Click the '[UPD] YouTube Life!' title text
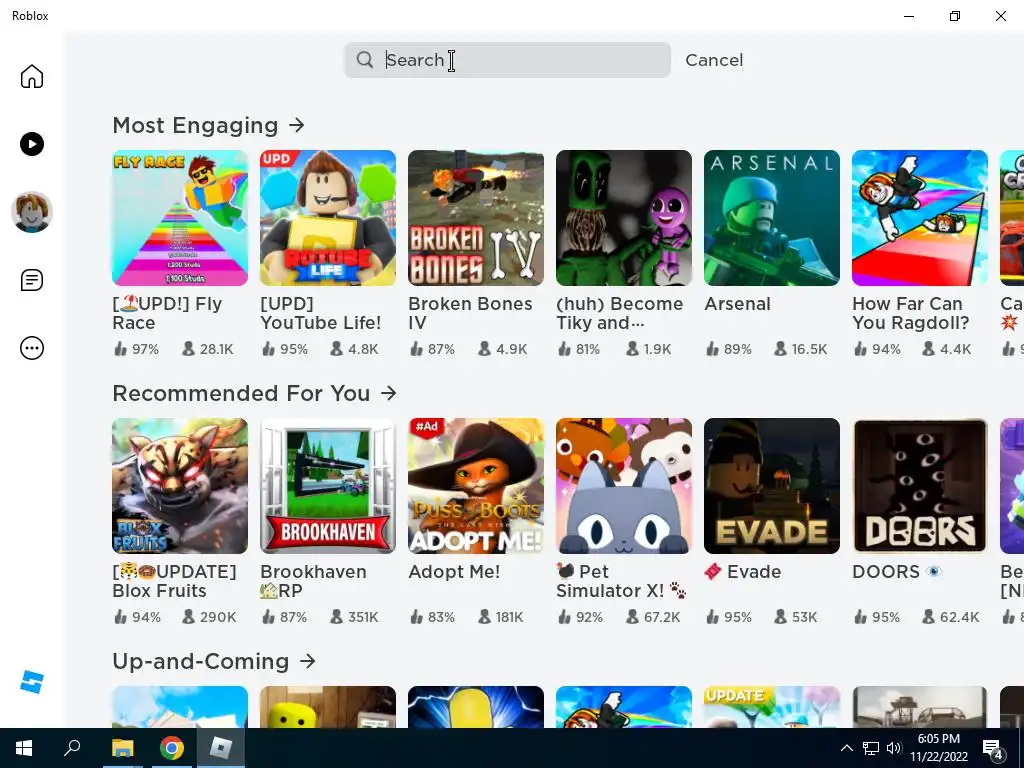 [x=321, y=313]
